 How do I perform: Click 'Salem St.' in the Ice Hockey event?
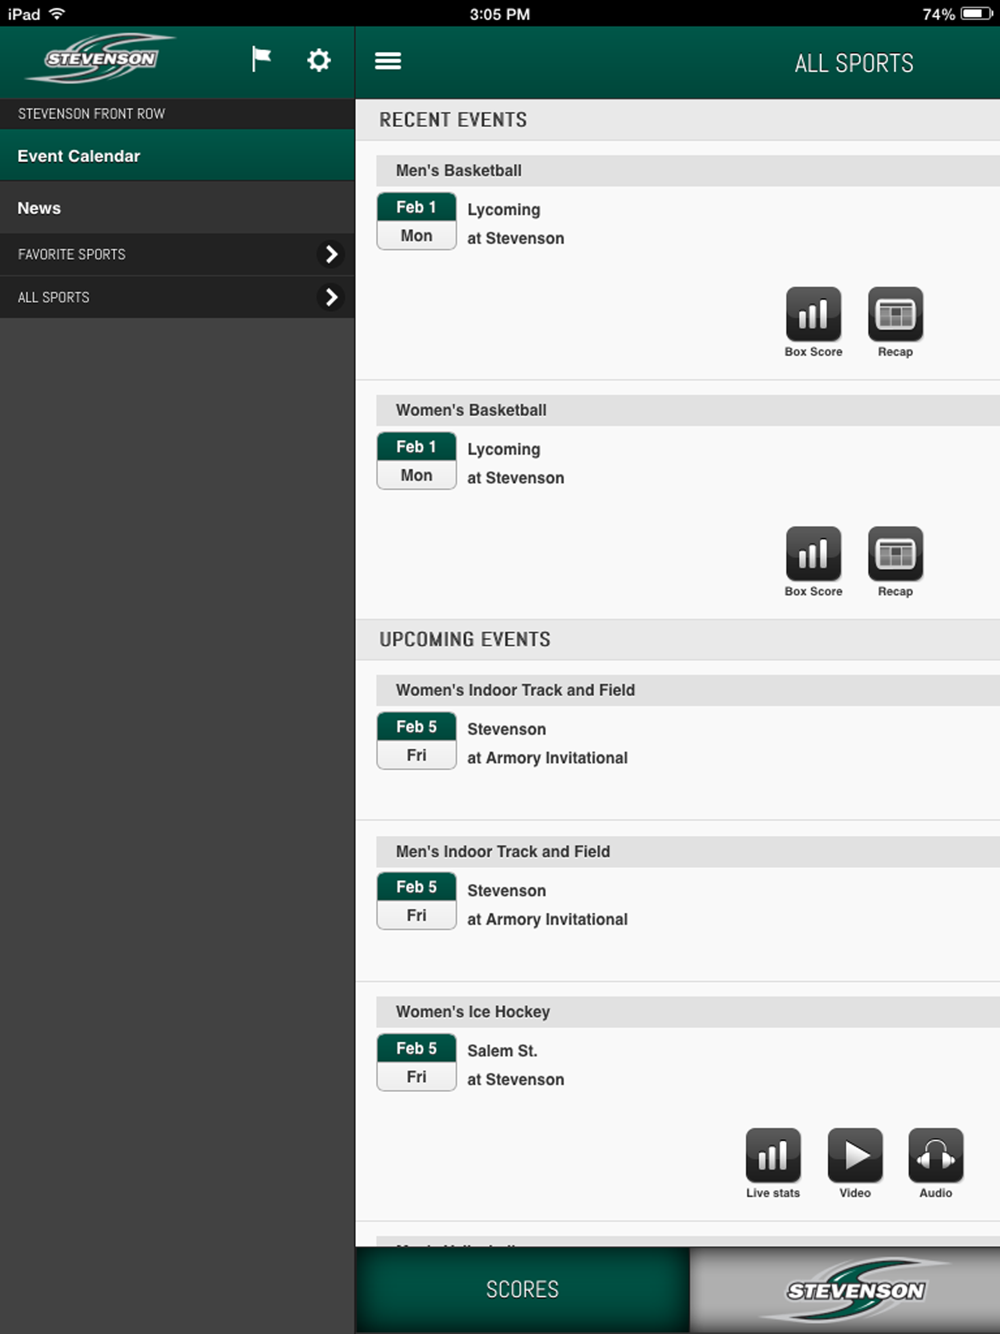point(502,1051)
